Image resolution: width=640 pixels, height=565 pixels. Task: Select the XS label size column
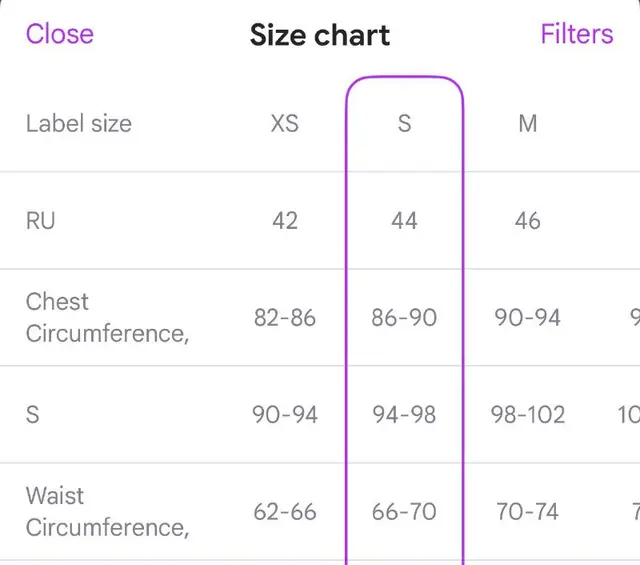pyautogui.click(x=284, y=123)
